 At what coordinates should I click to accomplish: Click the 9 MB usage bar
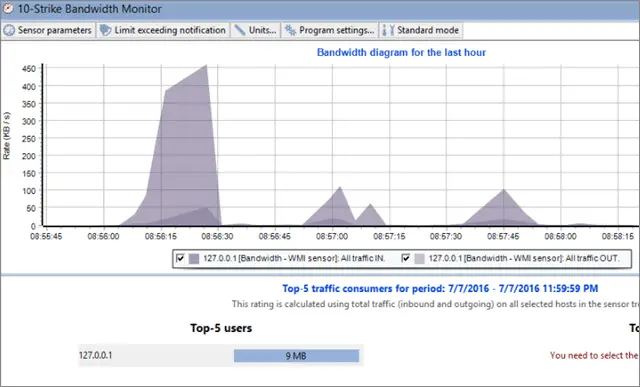296,356
